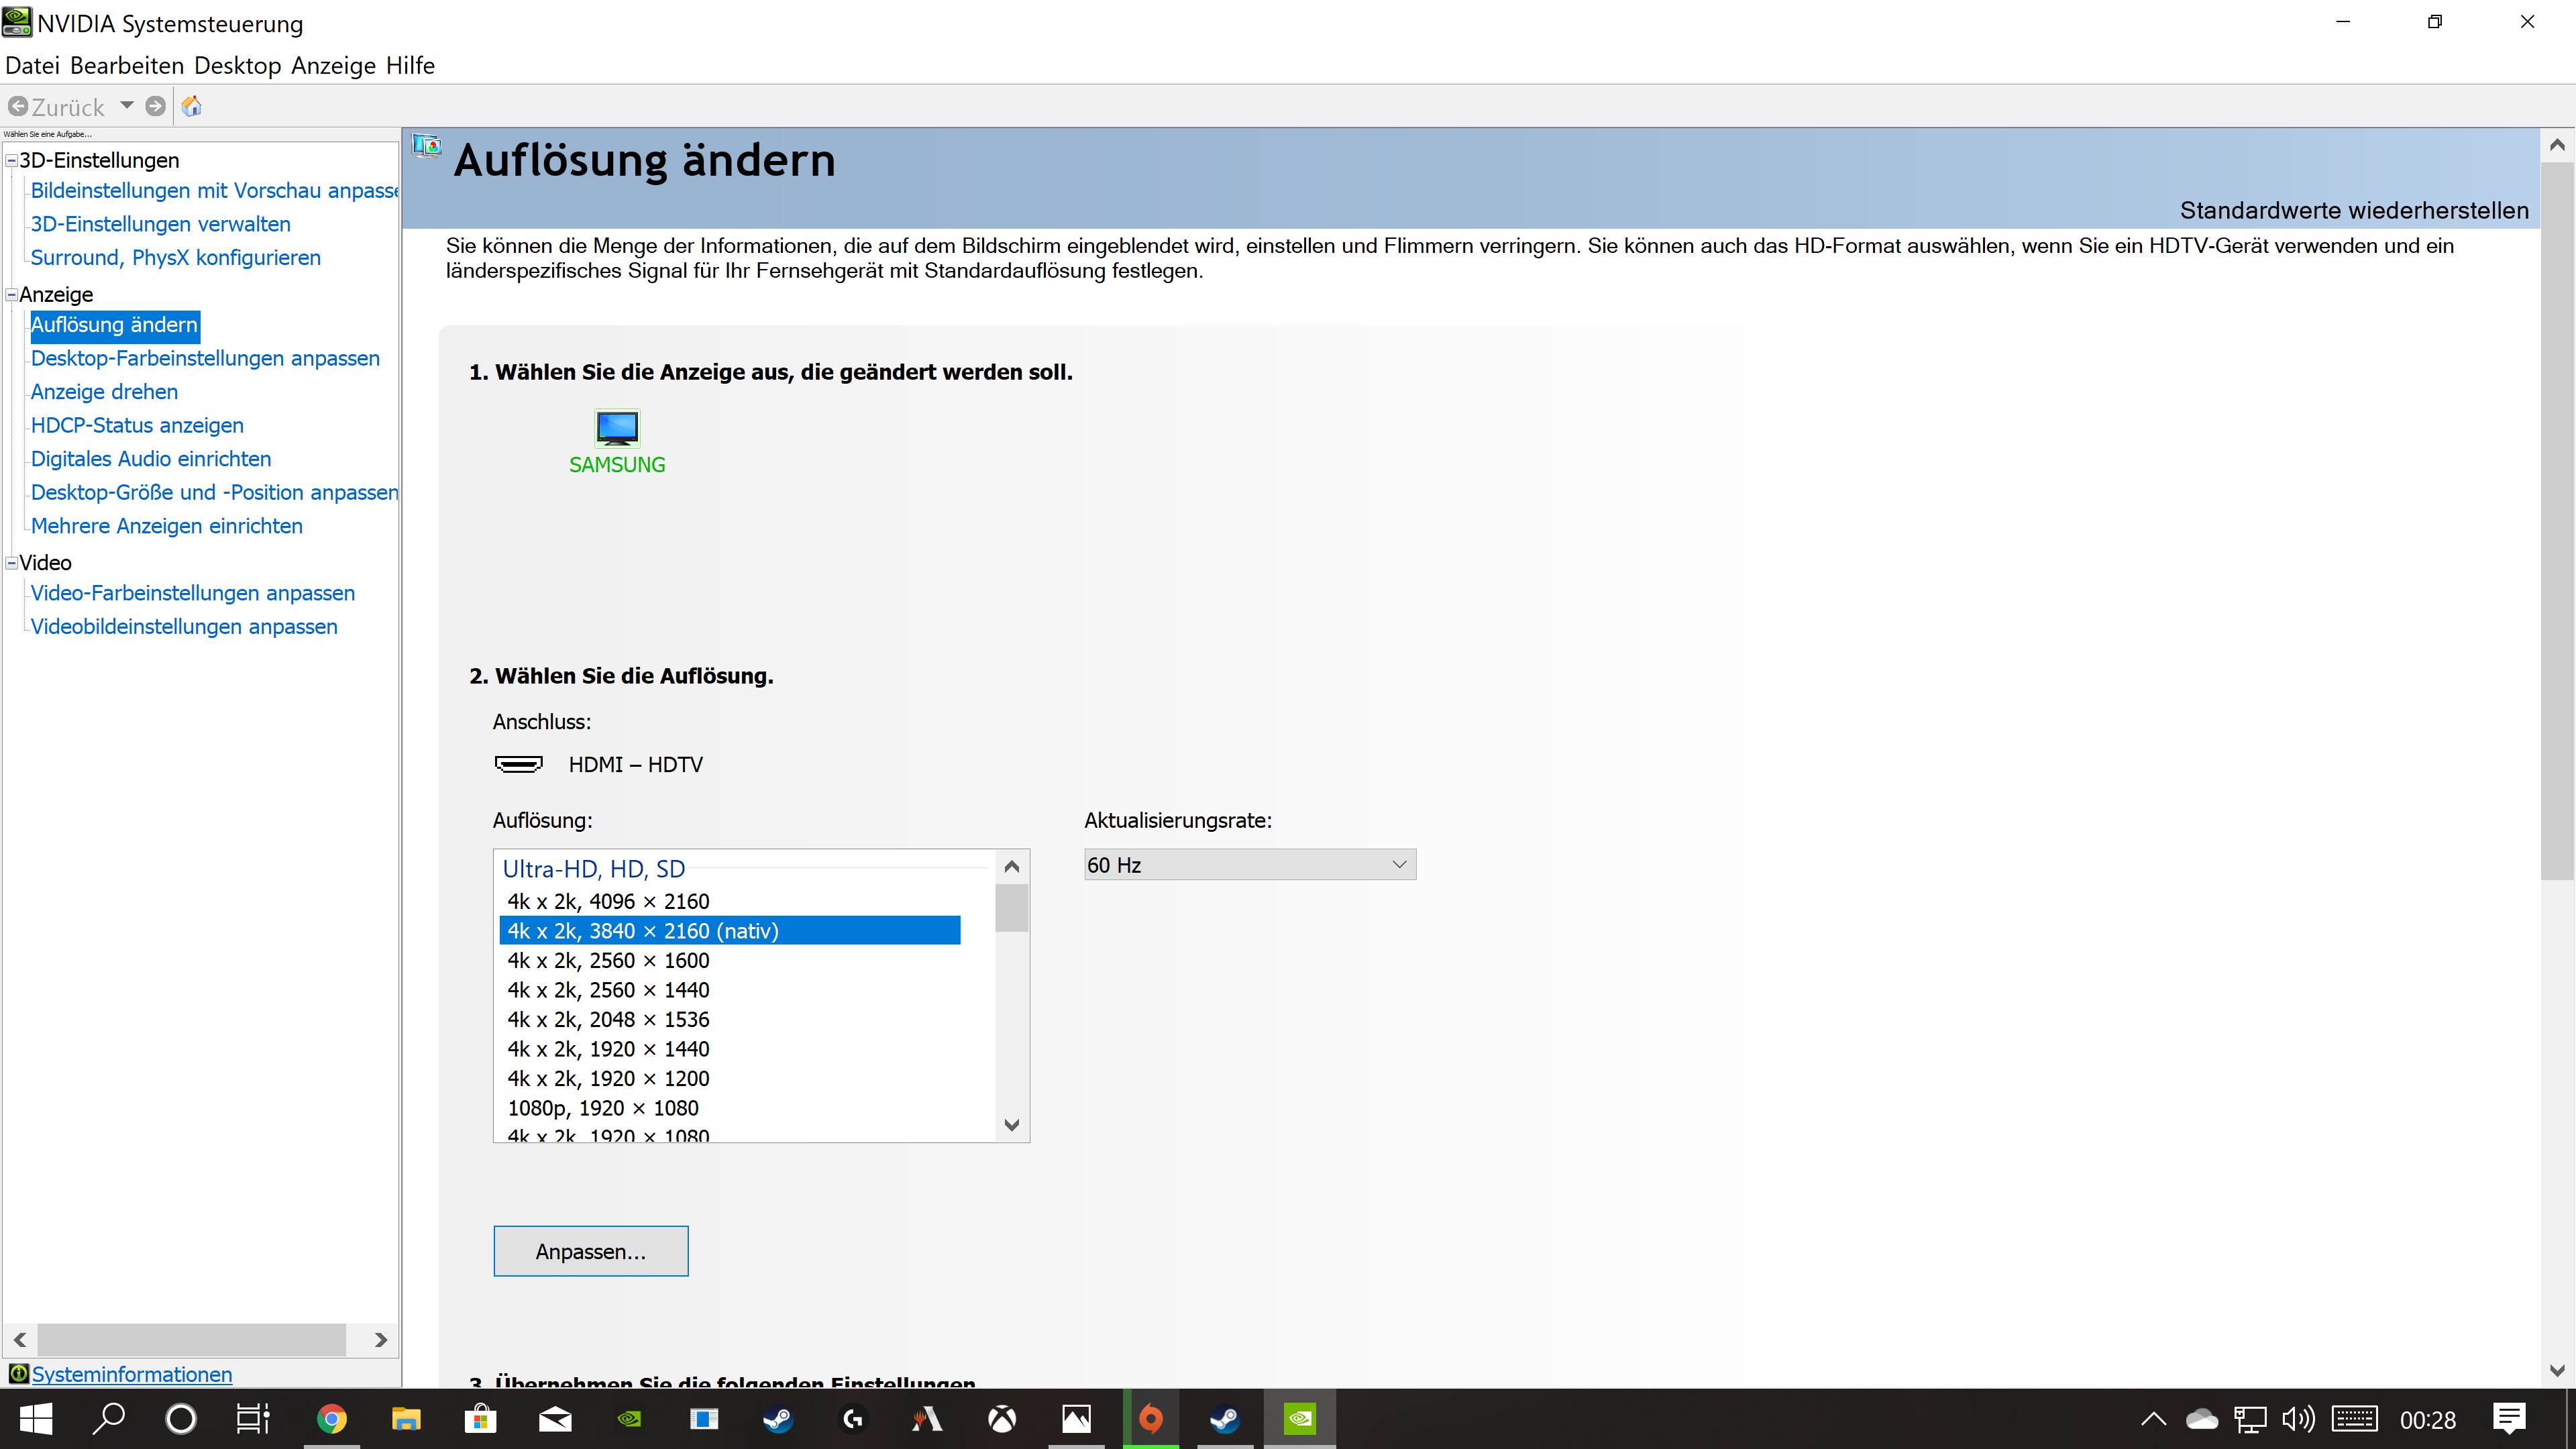Screen dimensions: 2576x1449
Task: Open the Hilfe menu
Action: pyautogui.click(x=410, y=66)
